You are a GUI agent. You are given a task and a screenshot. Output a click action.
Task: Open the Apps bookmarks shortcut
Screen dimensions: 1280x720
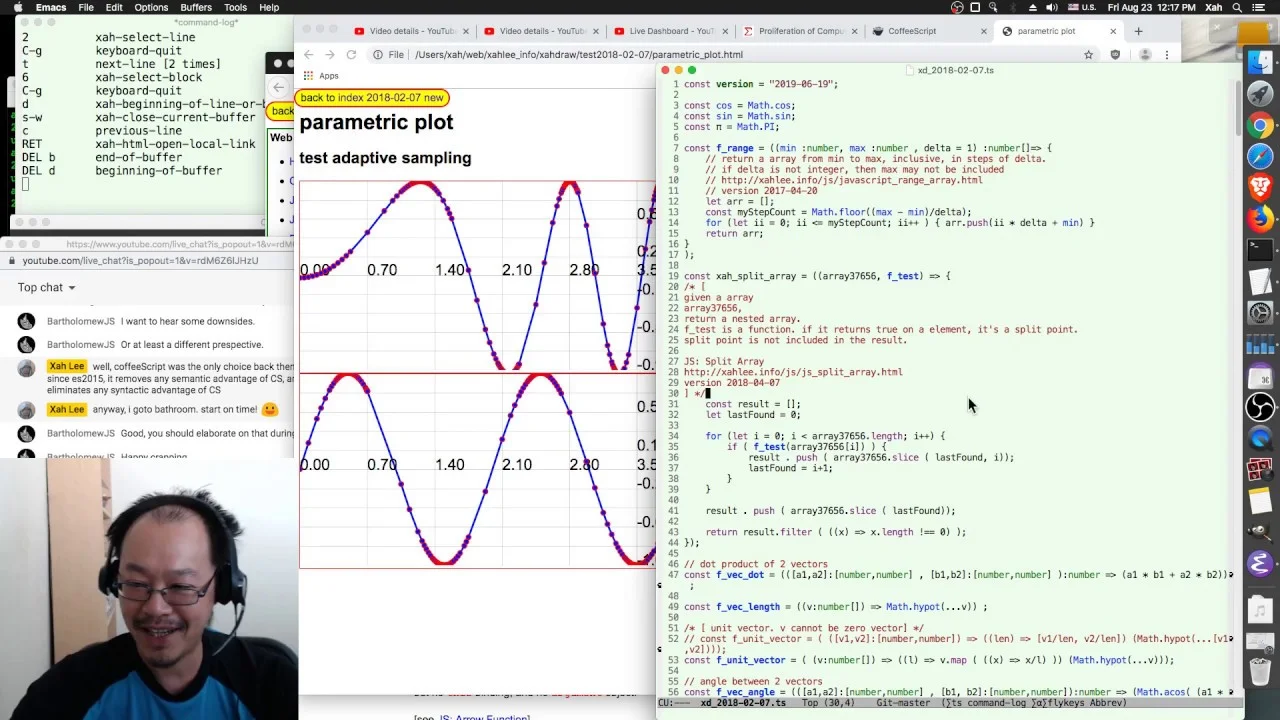[321, 76]
